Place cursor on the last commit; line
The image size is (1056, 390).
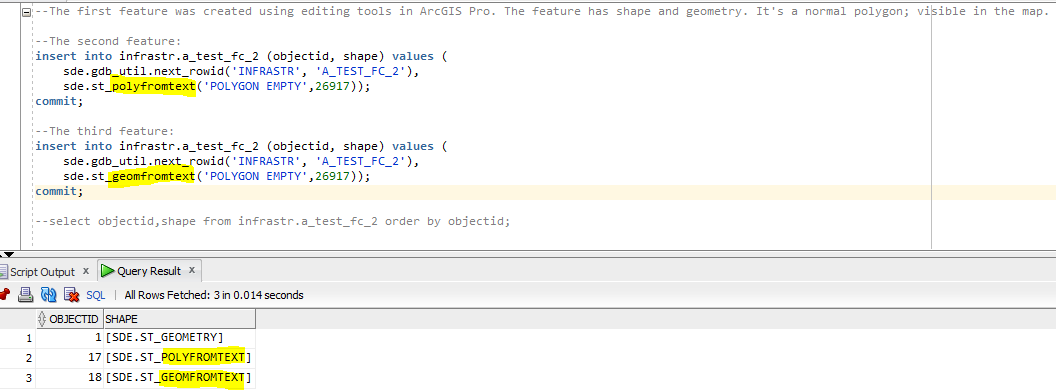coord(59,192)
